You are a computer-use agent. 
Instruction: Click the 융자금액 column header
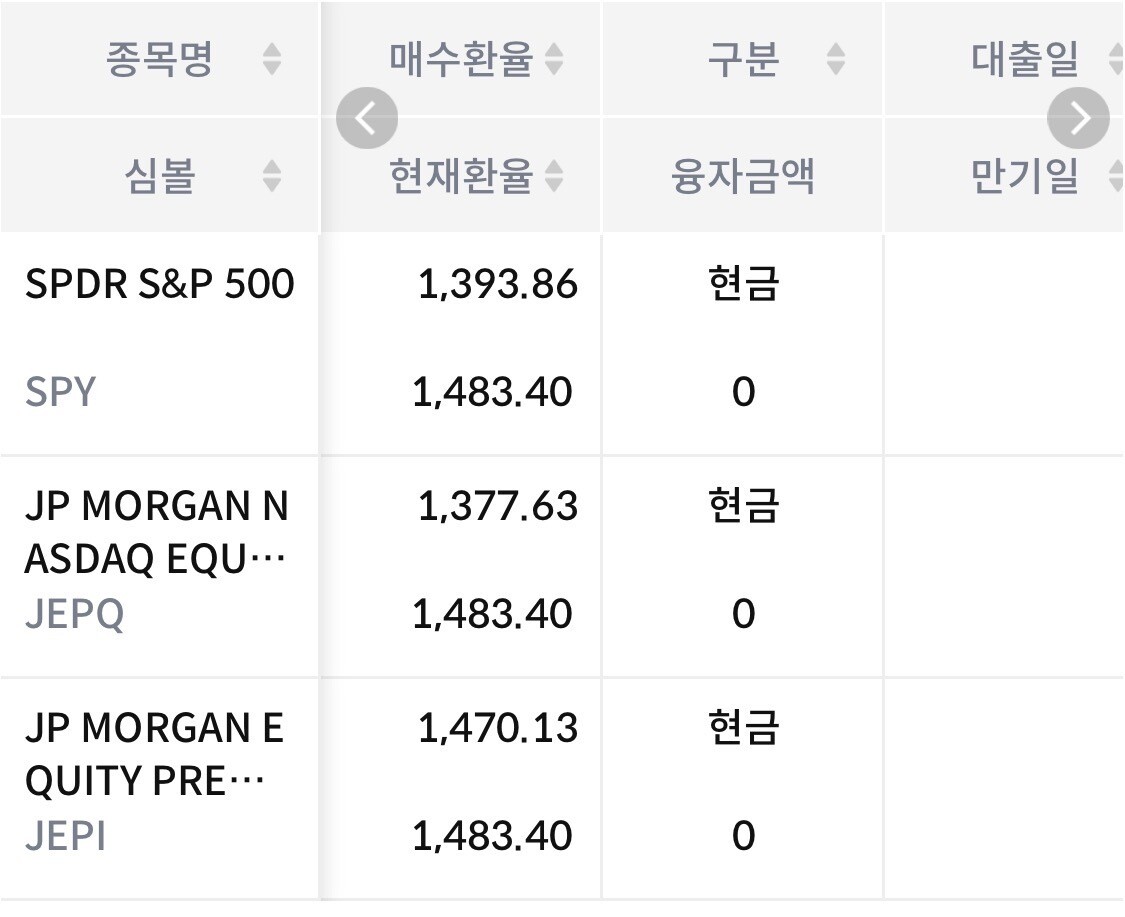tap(743, 177)
